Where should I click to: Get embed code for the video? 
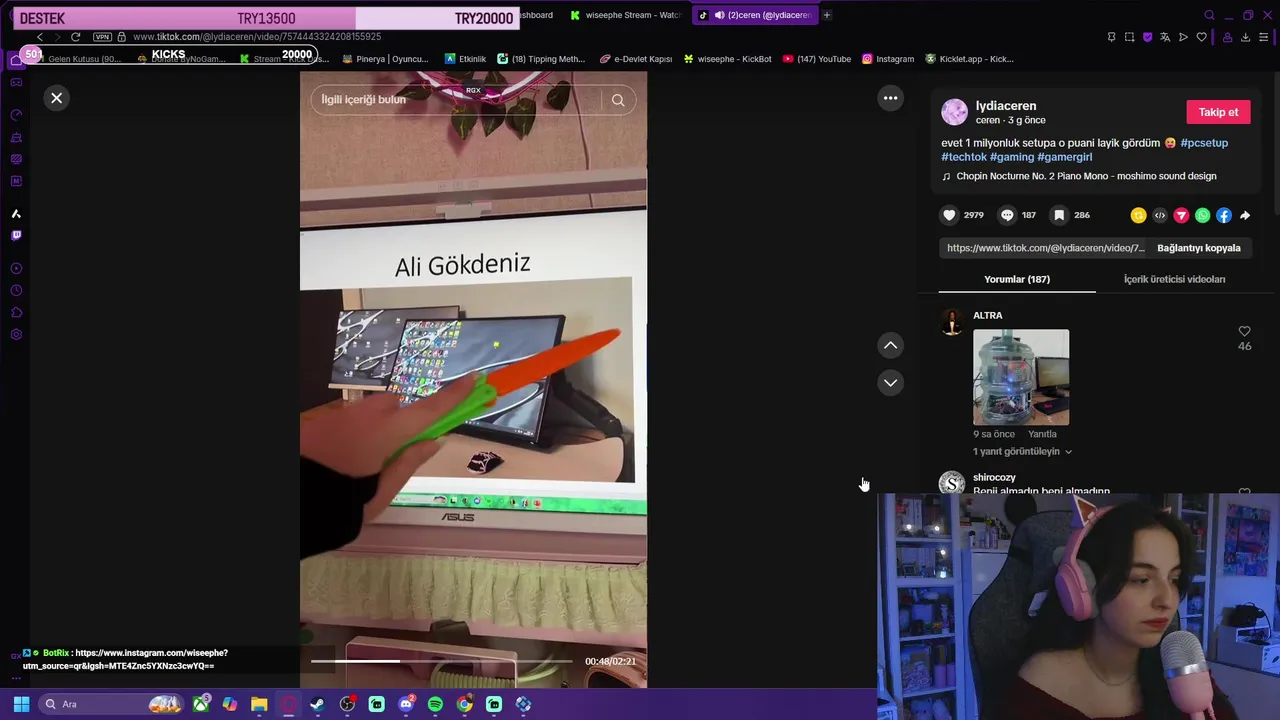[1160, 215]
